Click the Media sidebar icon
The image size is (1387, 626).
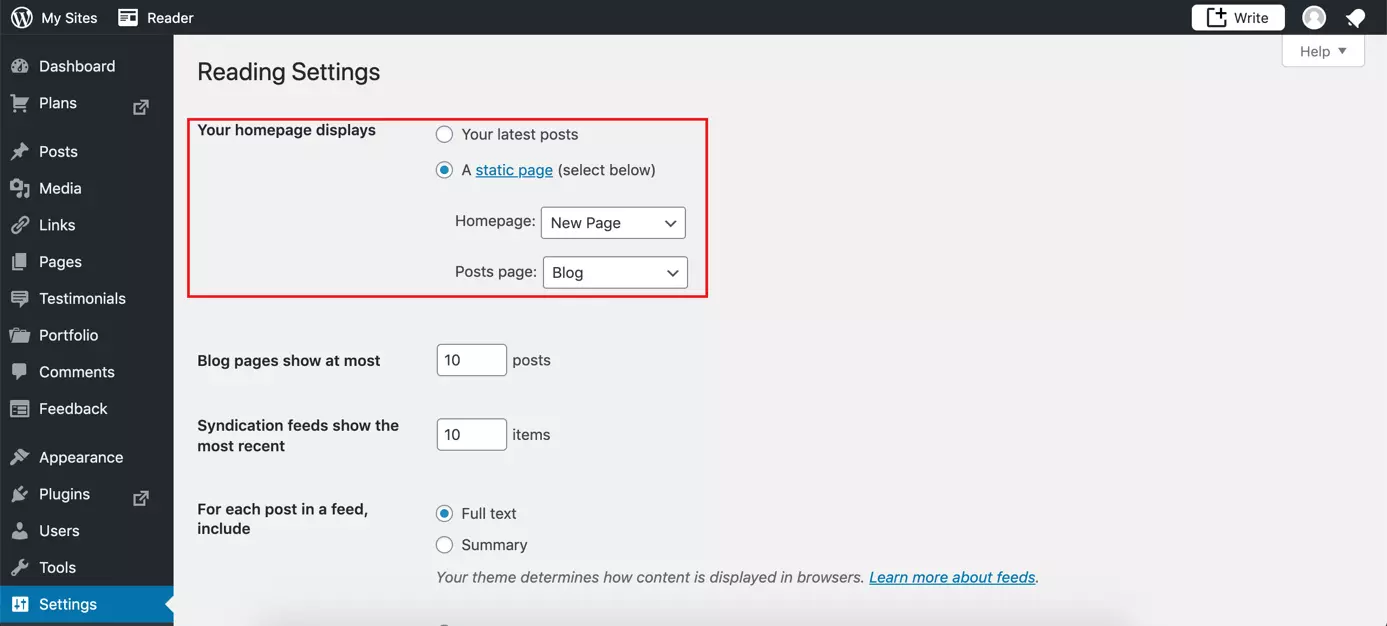pos(20,188)
